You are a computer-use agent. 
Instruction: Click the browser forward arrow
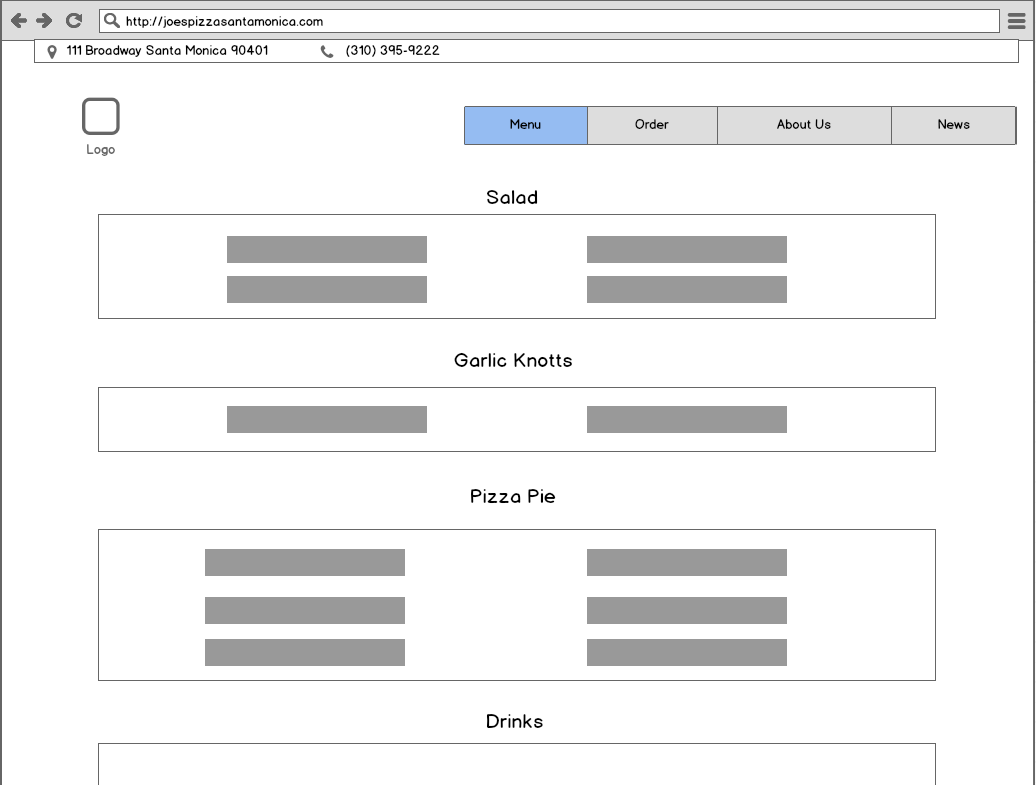coord(44,21)
